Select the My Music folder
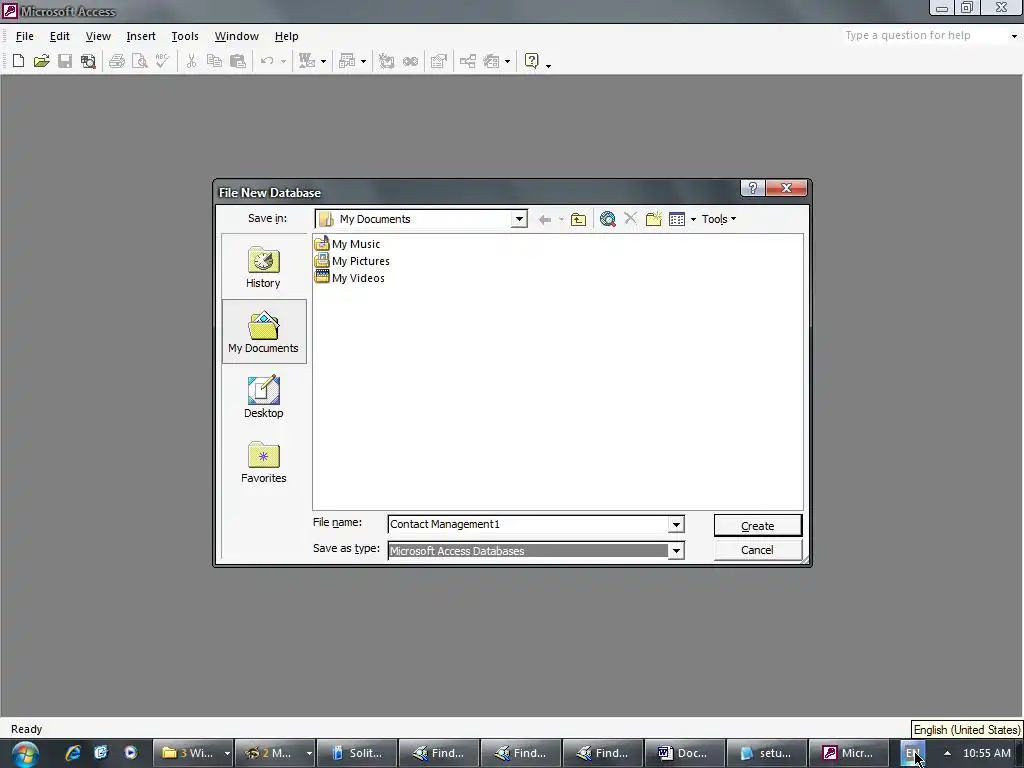This screenshot has width=1024, height=768. [x=347, y=244]
